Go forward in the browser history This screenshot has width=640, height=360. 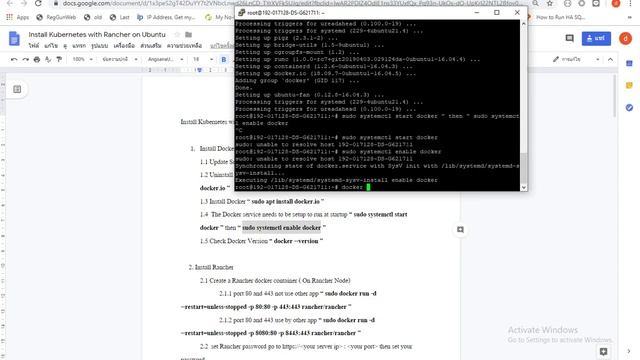tap(24, 3)
